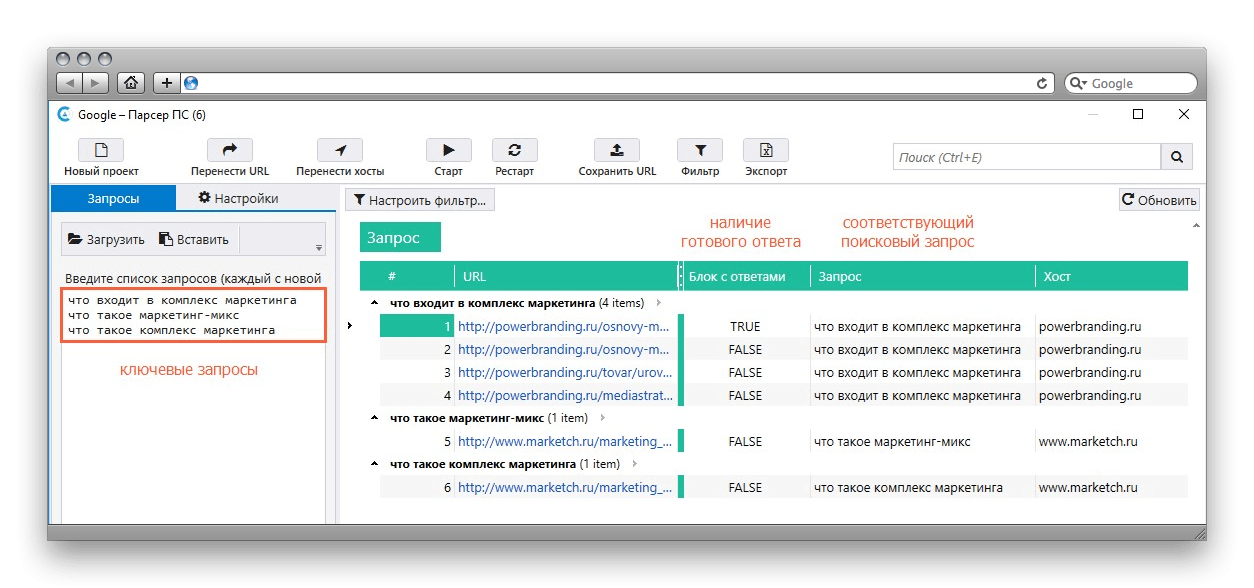
Task: Open the query panel toolbar overflow dropdown
Action: pyautogui.click(x=319, y=248)
